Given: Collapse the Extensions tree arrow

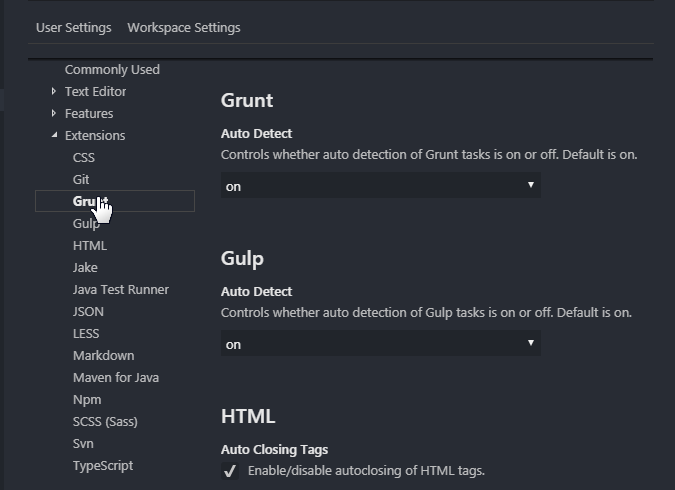Looking at the screenshot, I should click(x=54, y=135).
